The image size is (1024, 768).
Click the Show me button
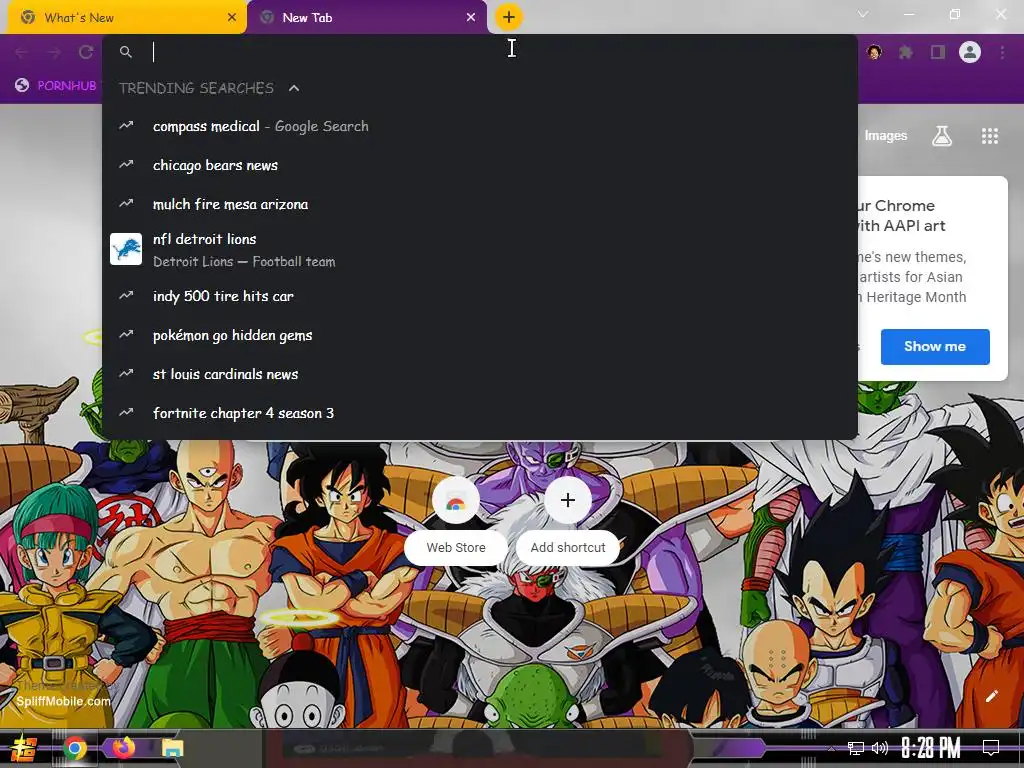(x=935, y=347)
